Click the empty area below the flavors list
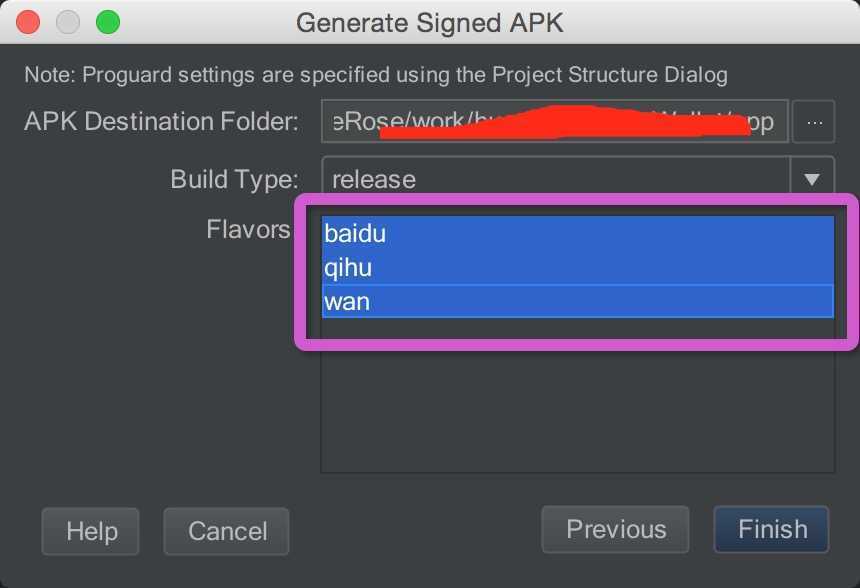The width and height of the screenshot is (860, 588). point(577,410)
